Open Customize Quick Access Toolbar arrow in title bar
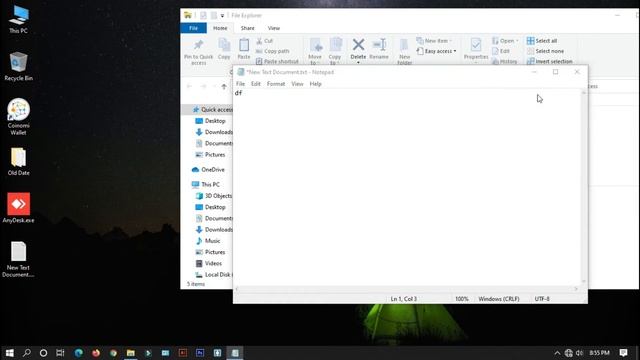This screenshot has width=640, height=360. tap(222, 16)
